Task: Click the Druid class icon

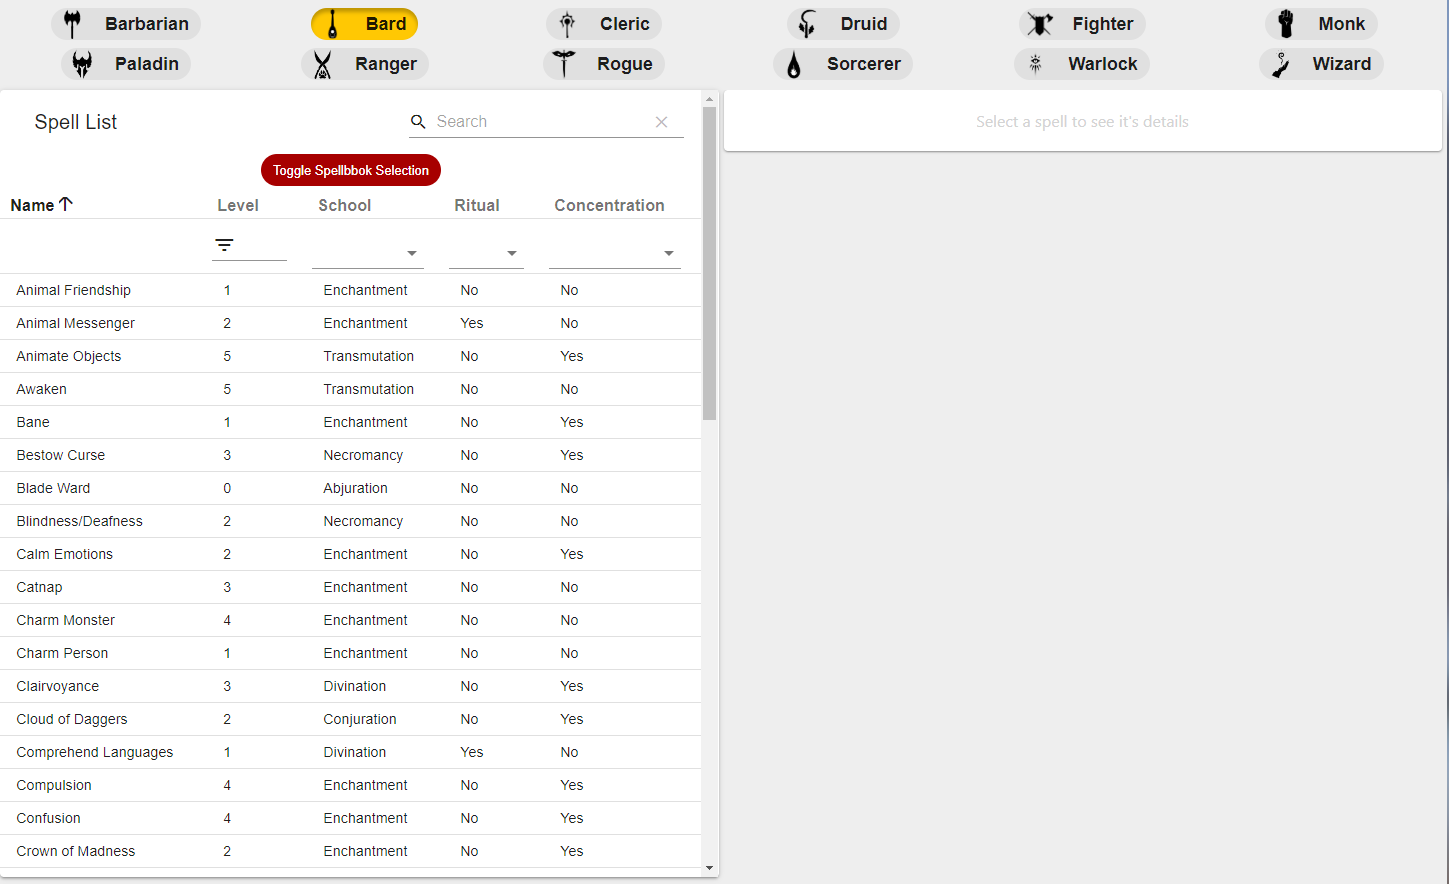Action: [807, 24]
